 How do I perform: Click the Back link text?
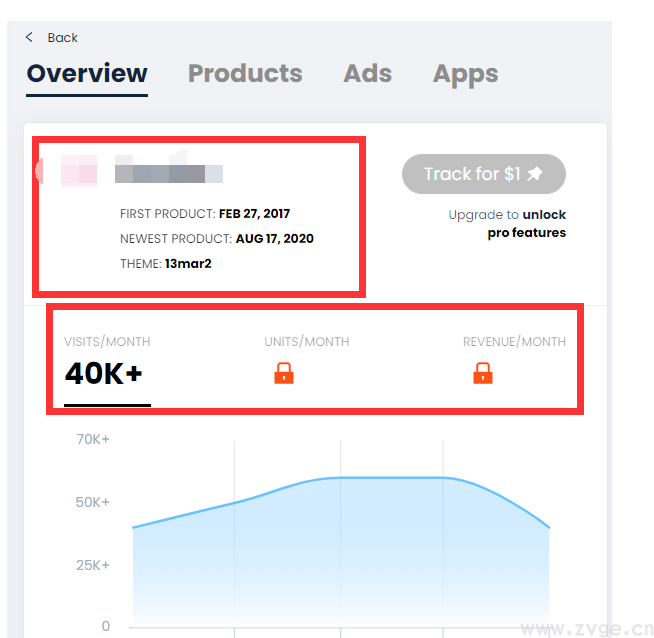point(63,38)
